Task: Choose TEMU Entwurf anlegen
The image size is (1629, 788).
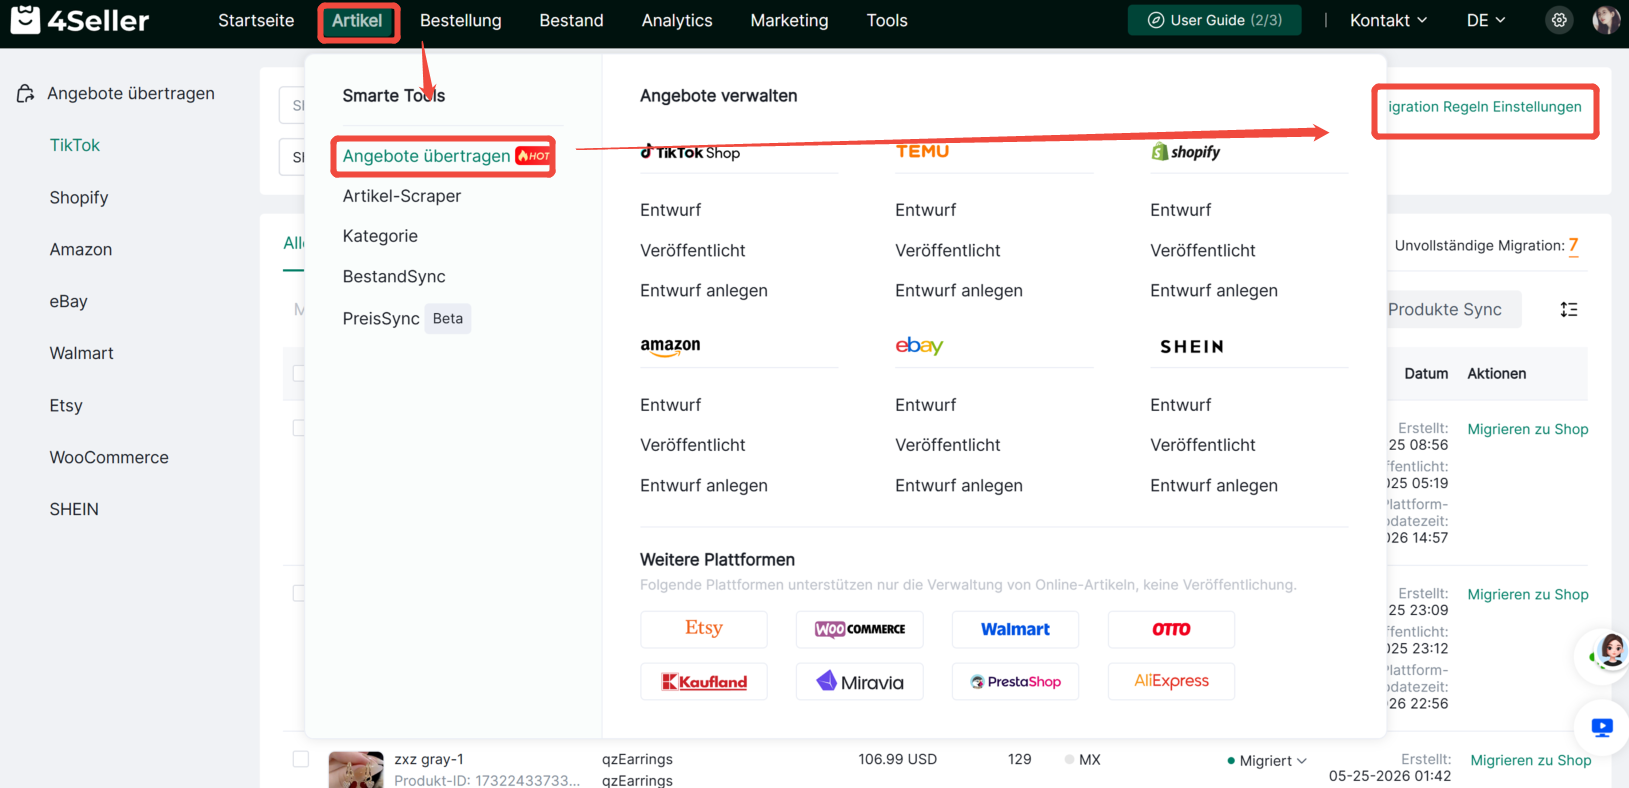Action: pyautogui.click(x=959, y=290)
